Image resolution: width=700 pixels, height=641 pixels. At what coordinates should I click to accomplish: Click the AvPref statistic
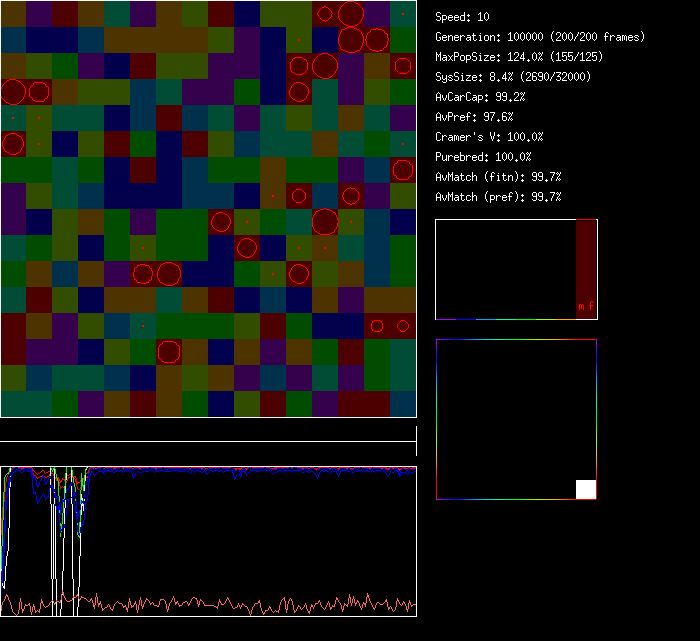click(474, 117)
